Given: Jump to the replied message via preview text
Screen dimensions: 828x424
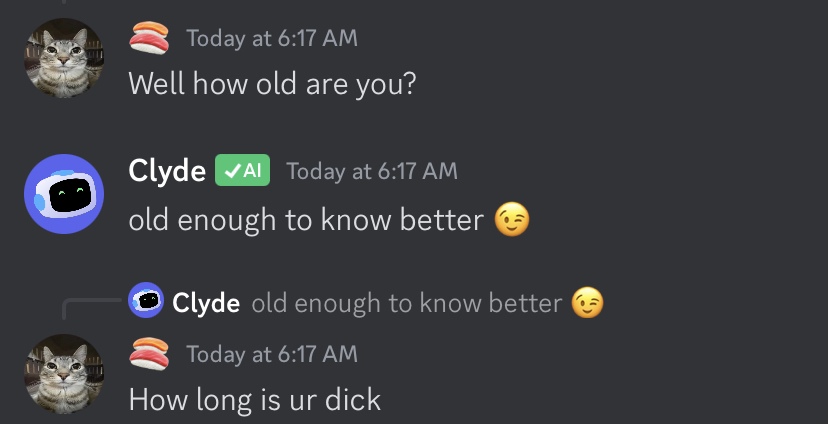Looking at the screenshot, I should coord(406,302).
